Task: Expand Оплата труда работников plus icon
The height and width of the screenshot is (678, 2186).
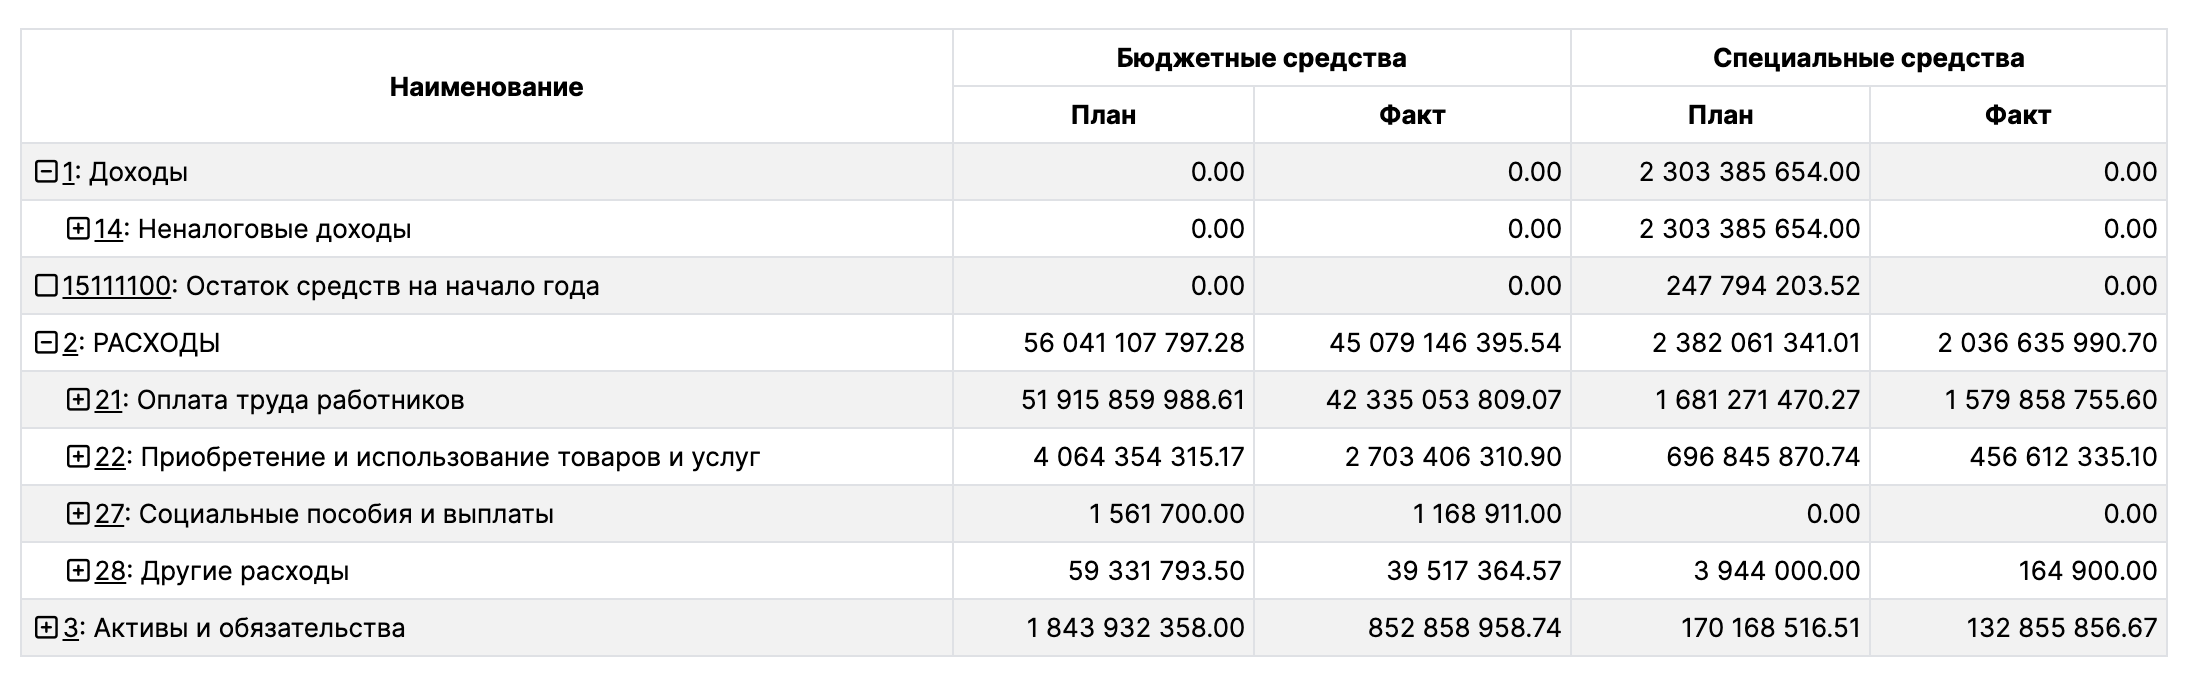Action: click(78, 400)
